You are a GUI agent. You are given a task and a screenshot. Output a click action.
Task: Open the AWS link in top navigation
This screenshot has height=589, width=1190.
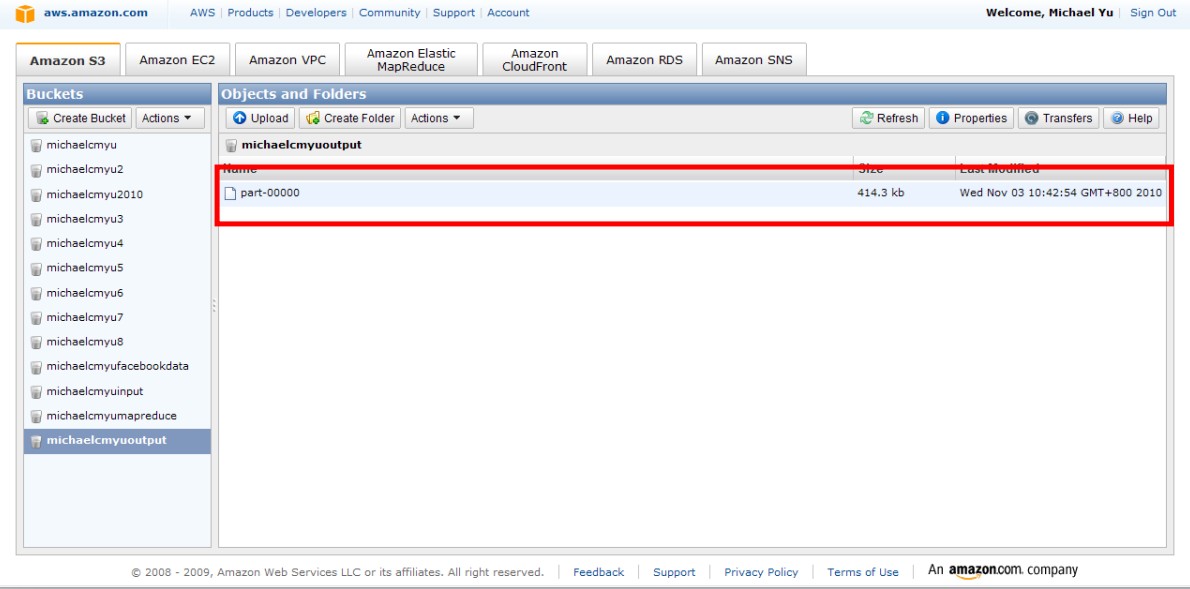tap(203, 13)
